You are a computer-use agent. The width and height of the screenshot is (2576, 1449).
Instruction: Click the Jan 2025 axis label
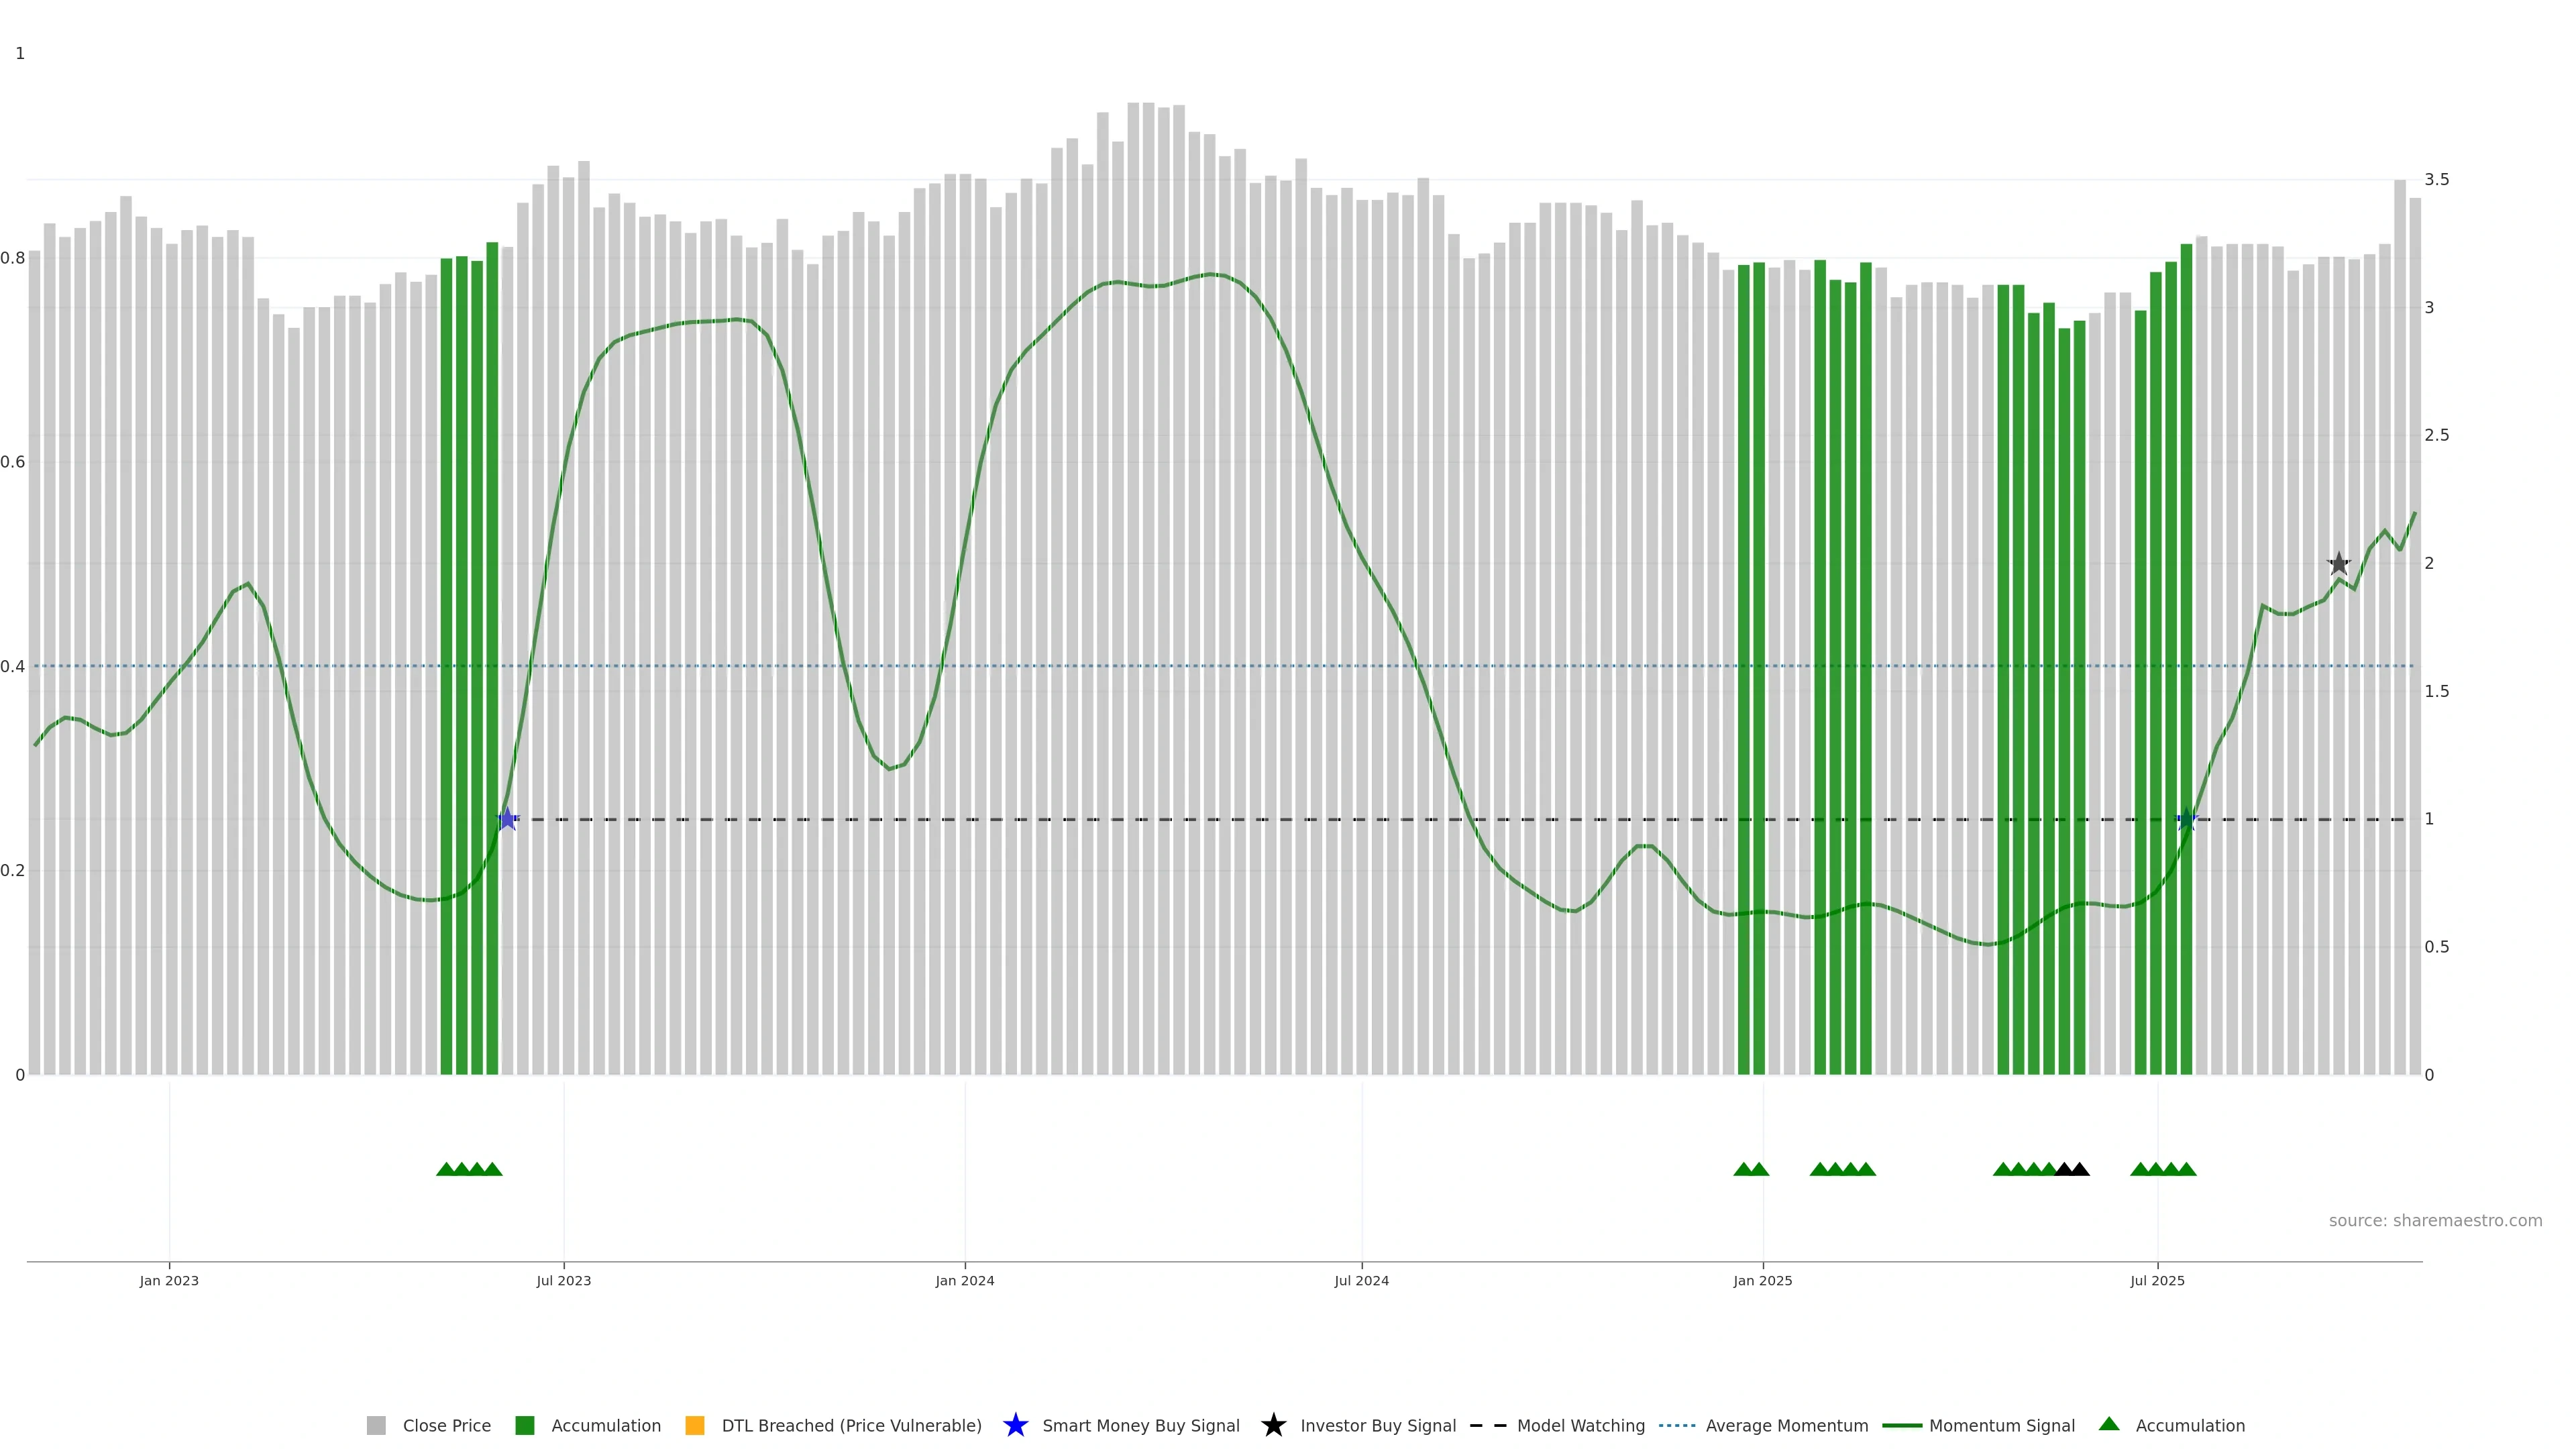tap(1762, 1280)
